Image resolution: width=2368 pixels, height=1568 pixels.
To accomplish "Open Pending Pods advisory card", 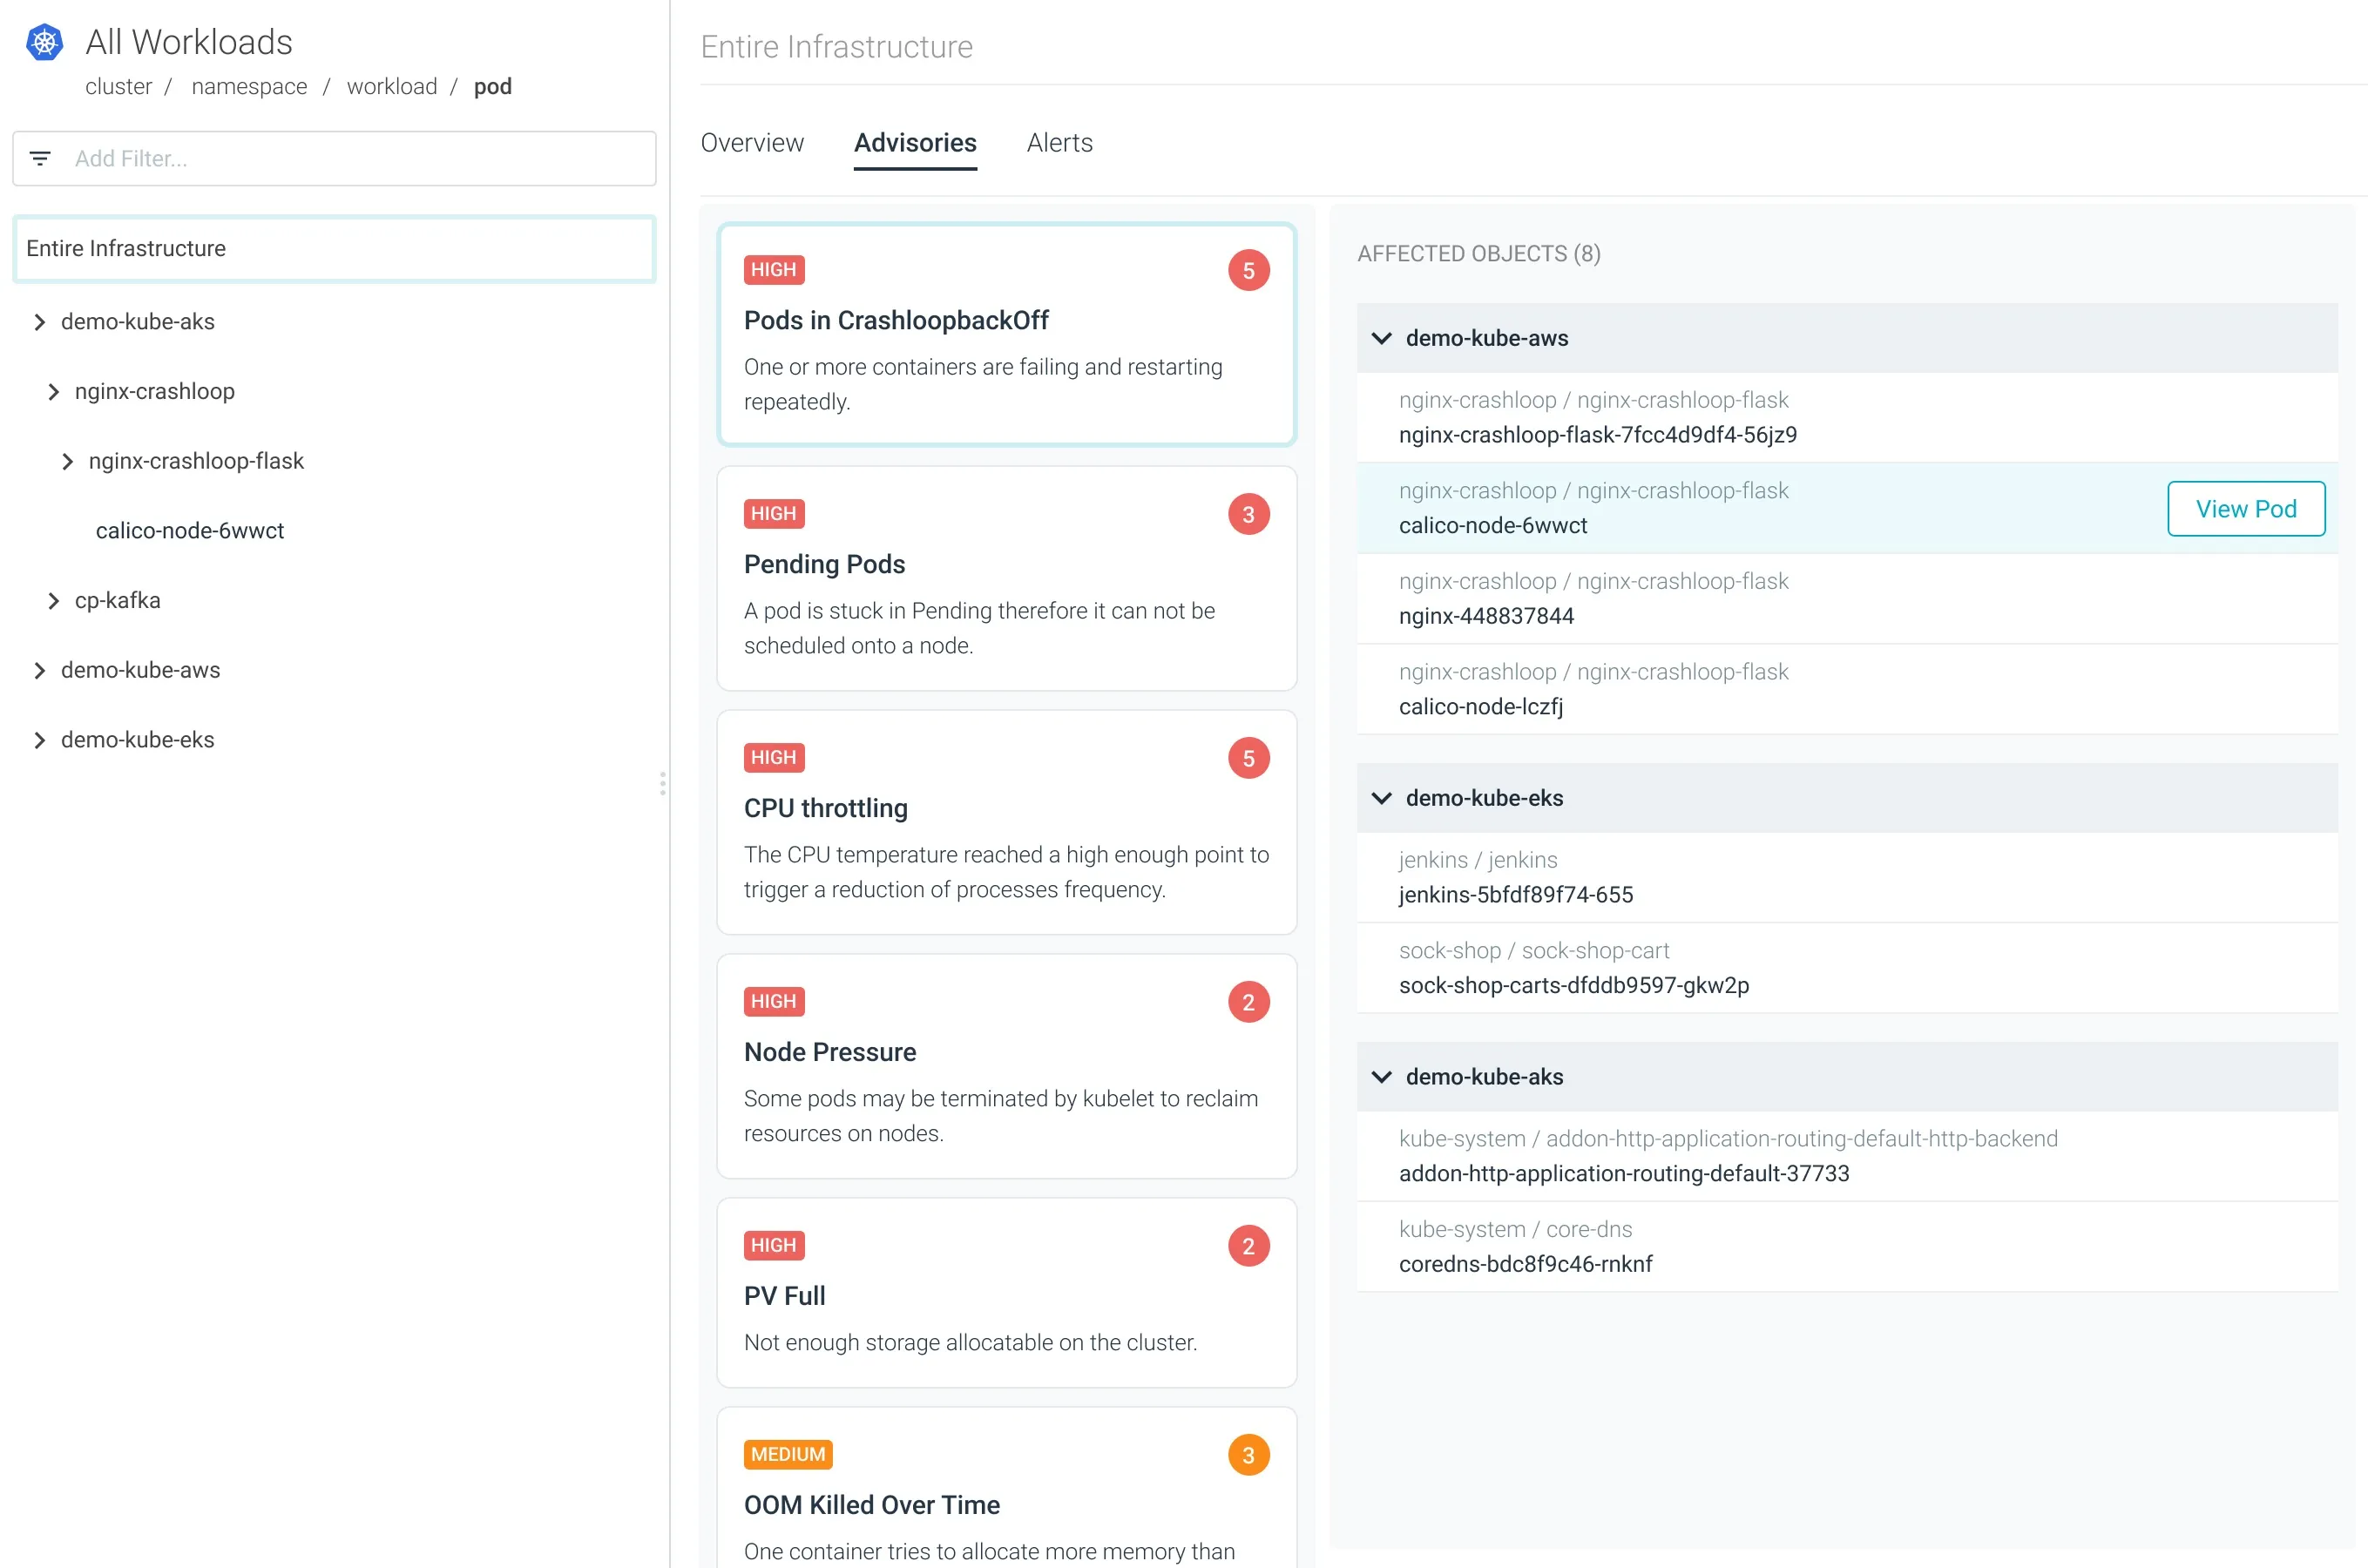I will pyautogui.click(x=1006, y=578).
